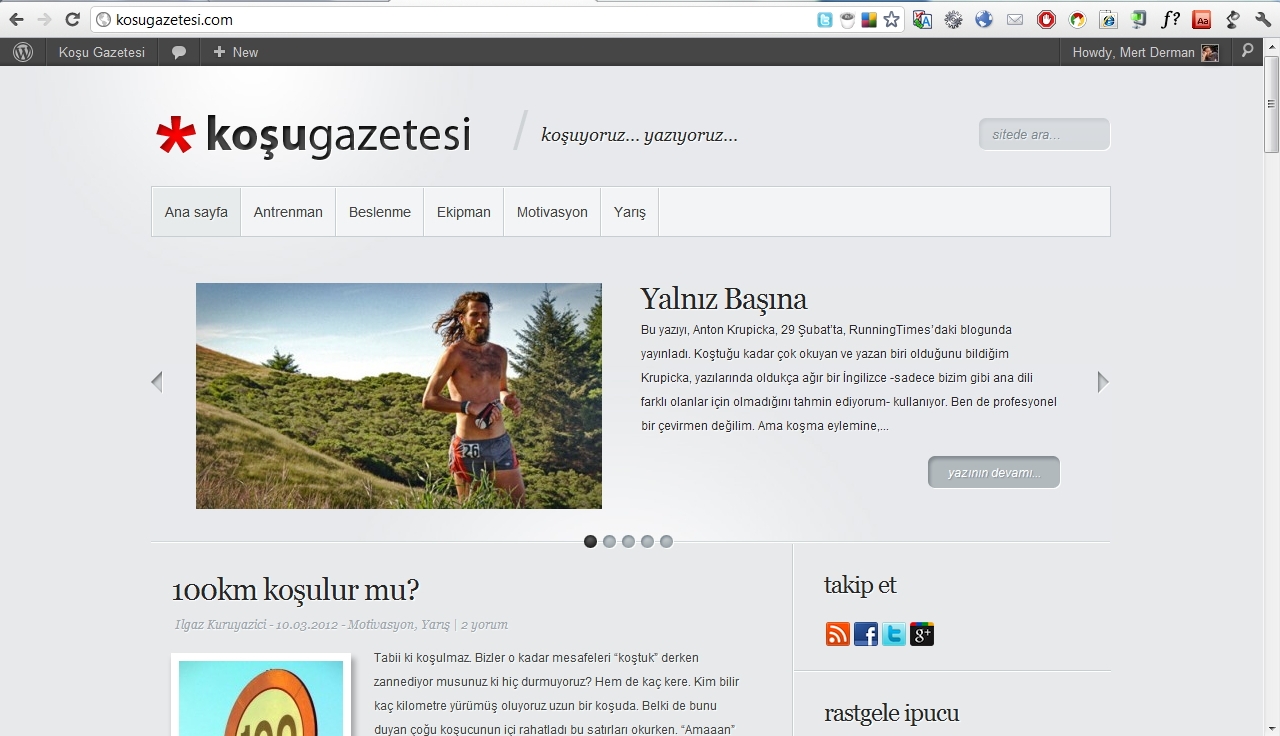Click the desk lamp extension icon
1280x736 pixels.
[x=1232, y=19]
